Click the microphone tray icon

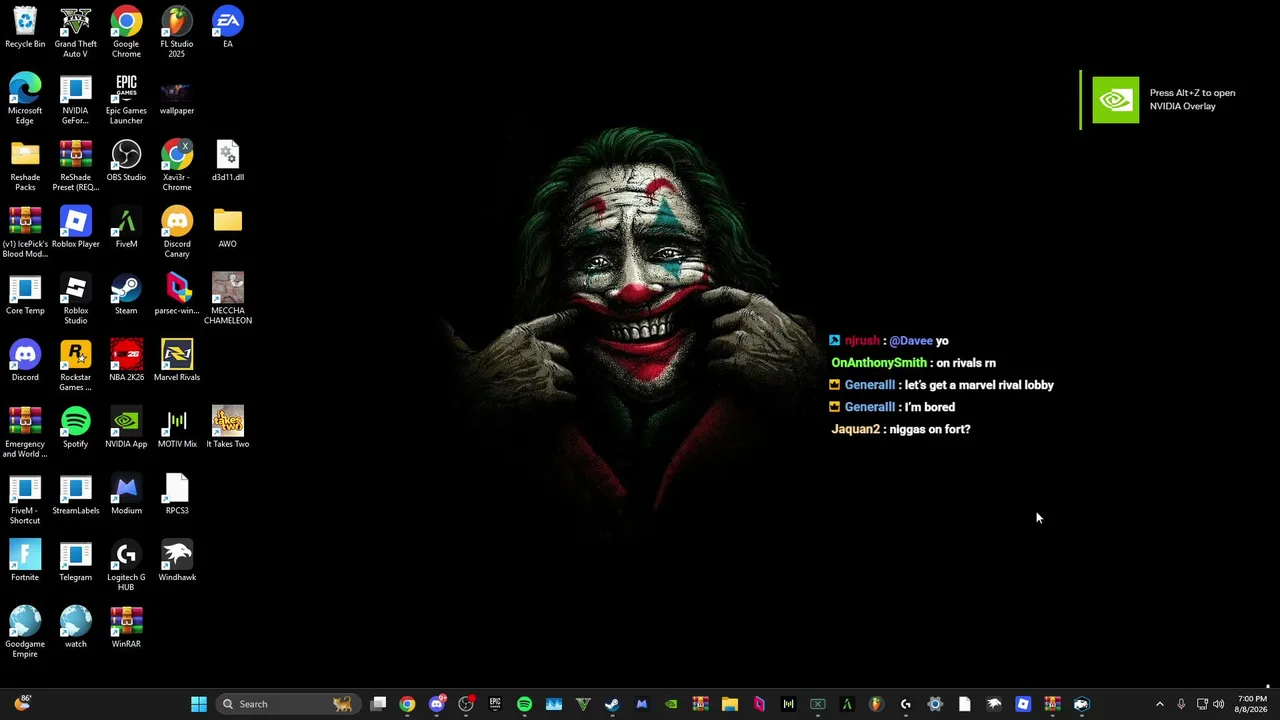click(x=1181, y=704)
